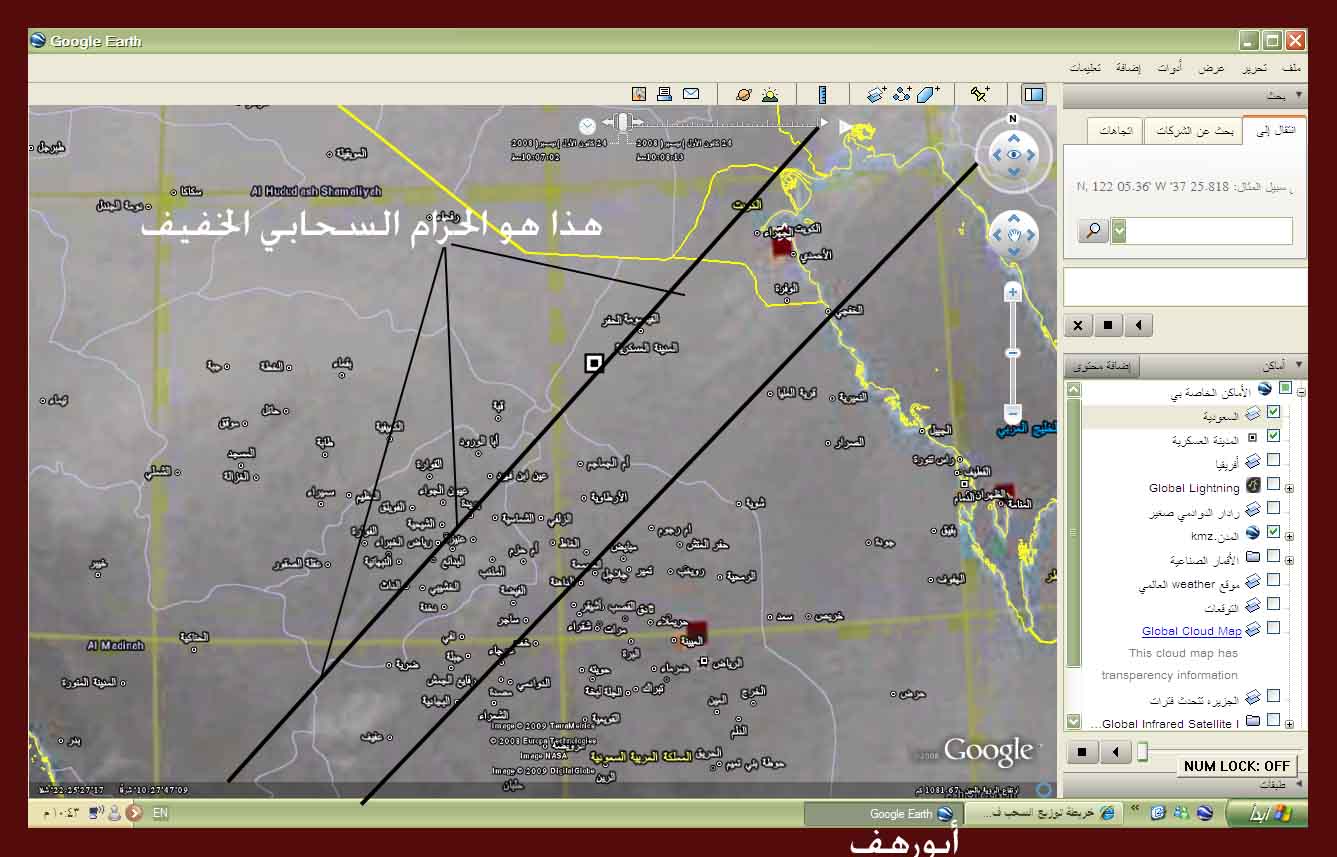Screen dimensions: 1337x857
Task: Click the Add Polygon toolbar icon
Action: [929, 94]
